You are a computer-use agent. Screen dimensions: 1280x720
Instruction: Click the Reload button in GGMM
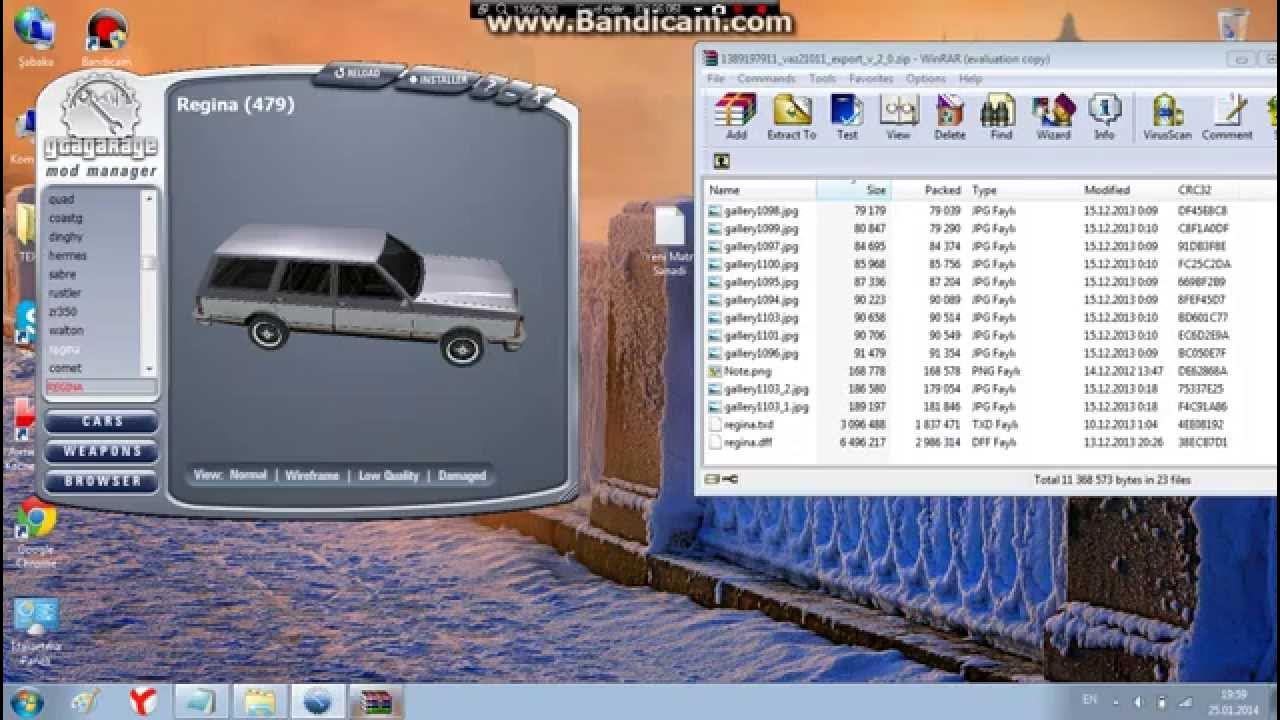[x=356, y=73]
